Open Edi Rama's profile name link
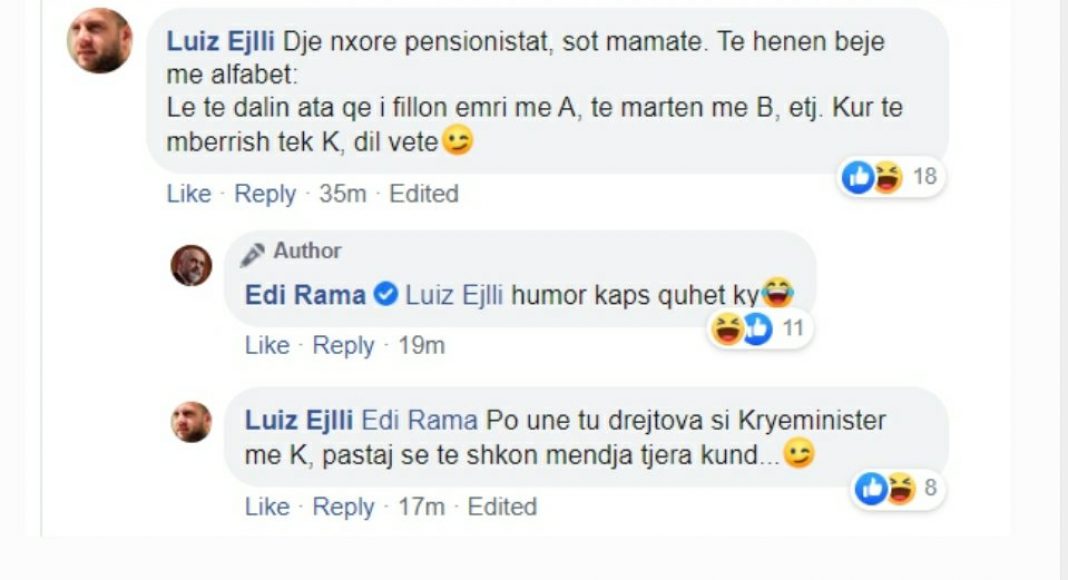The height and width of the screenshot is (580, 1068). [x=304, y=294]
